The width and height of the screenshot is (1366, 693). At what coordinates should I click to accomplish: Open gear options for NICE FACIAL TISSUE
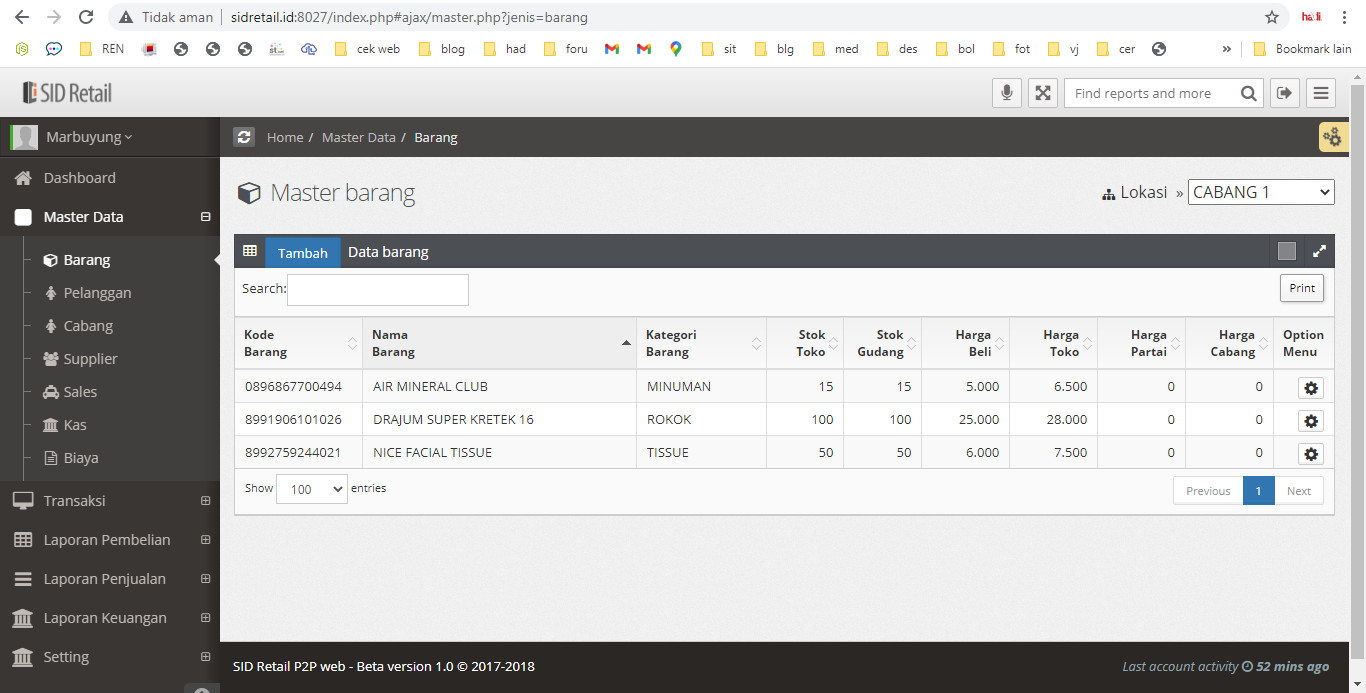[x=1310, y=454]
